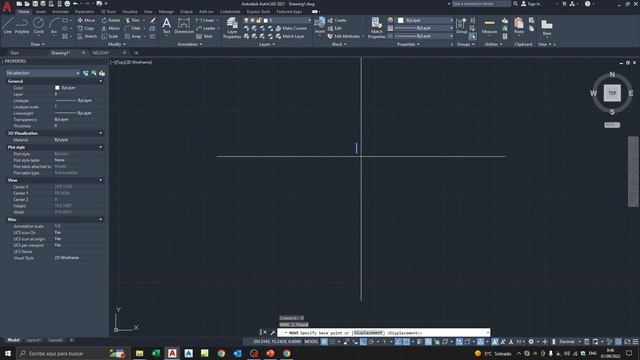Image resolution: width=640 pixels, height=360 pixels.
Task: Click the Scale tool
Action: 109,36
